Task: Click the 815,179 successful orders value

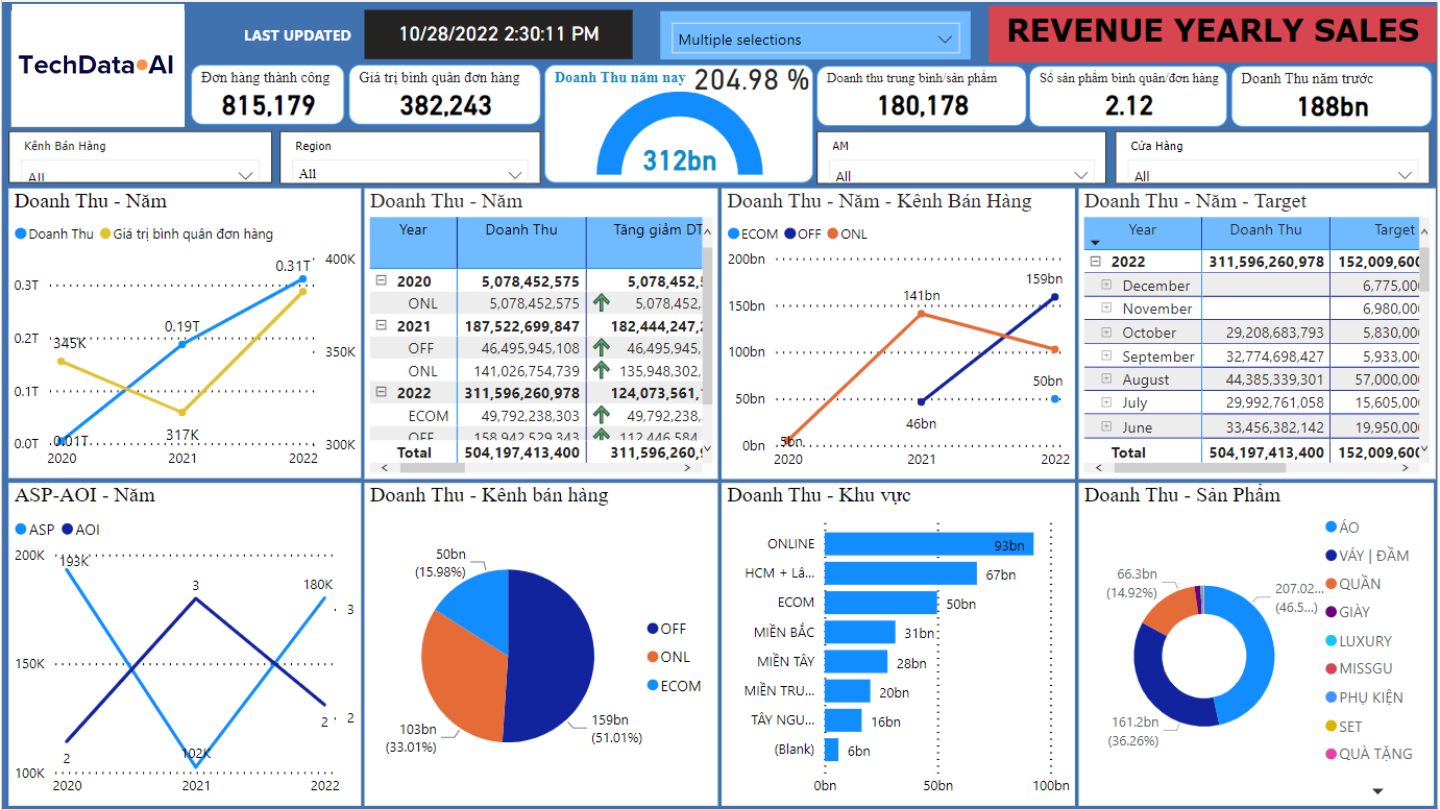Action: 268,105
